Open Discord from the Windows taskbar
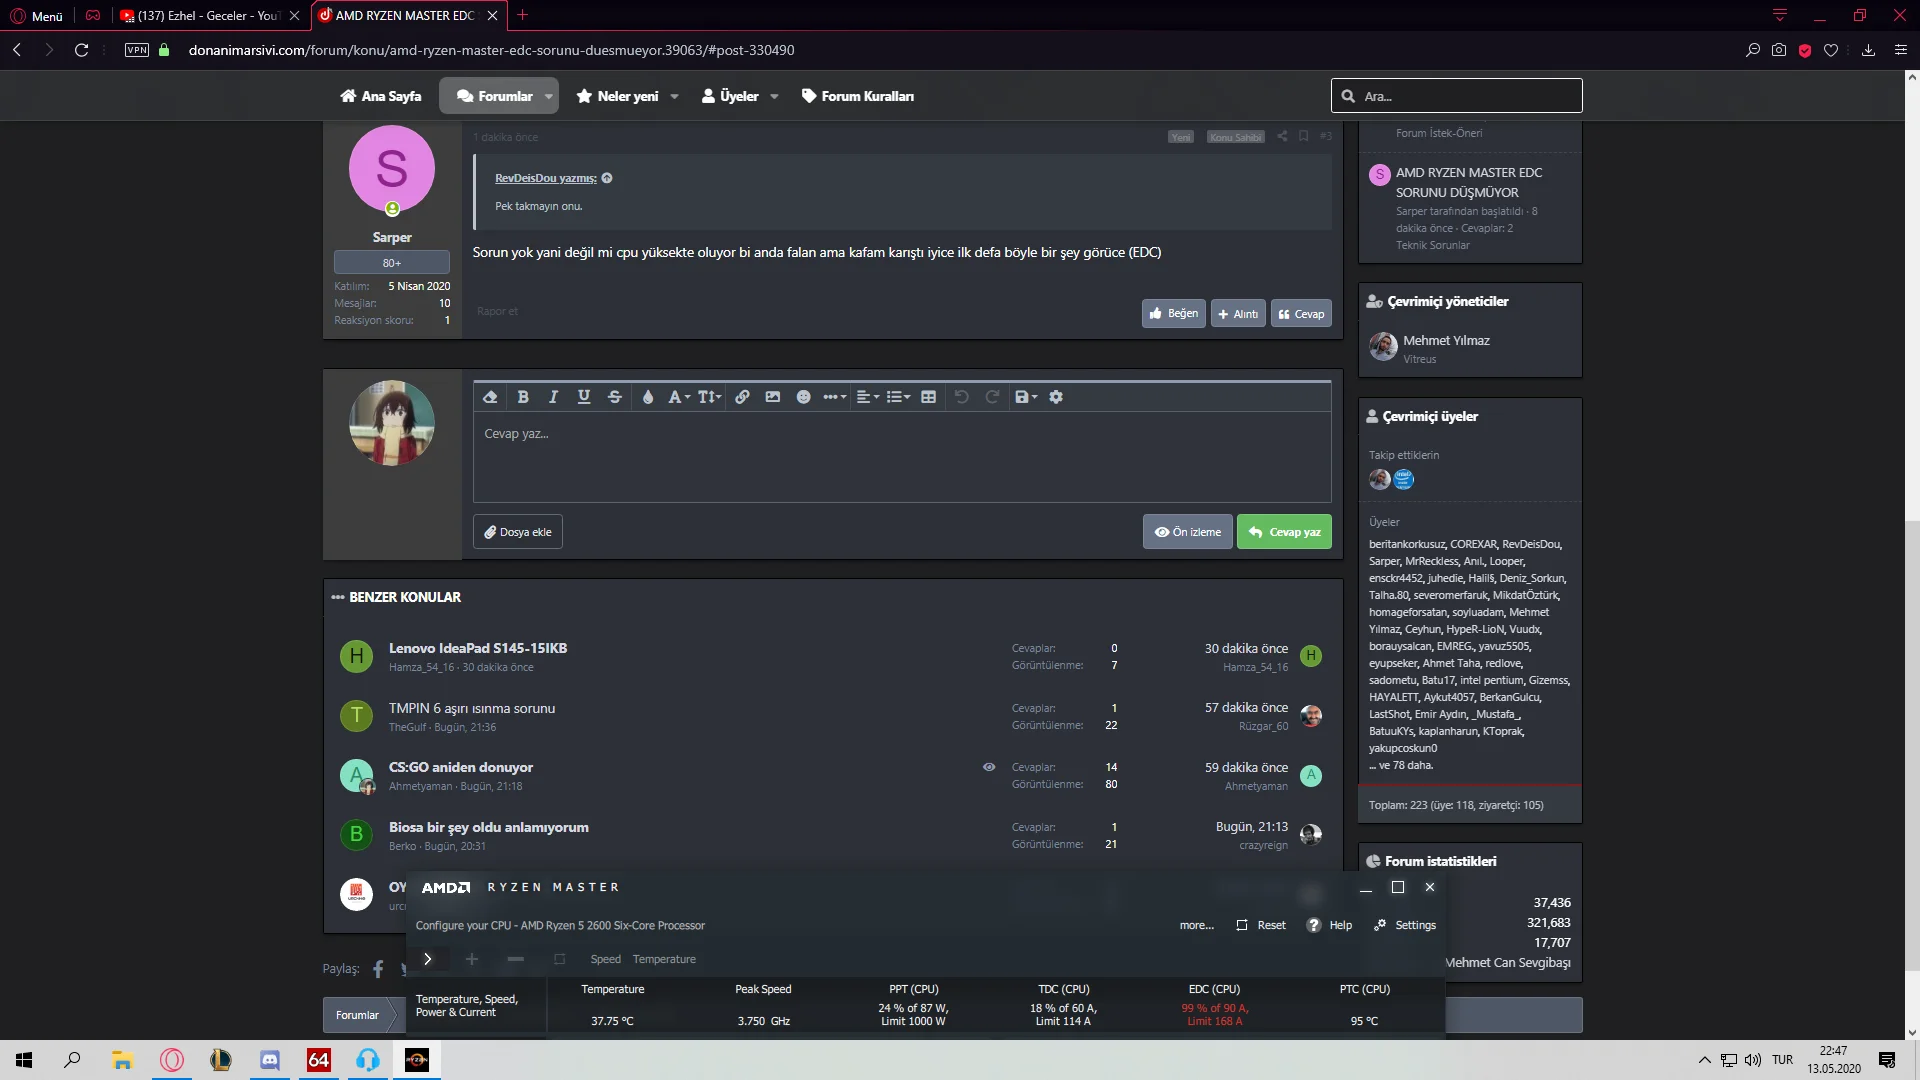This screenshot has height=1080, width=1920. (270, 1060)
